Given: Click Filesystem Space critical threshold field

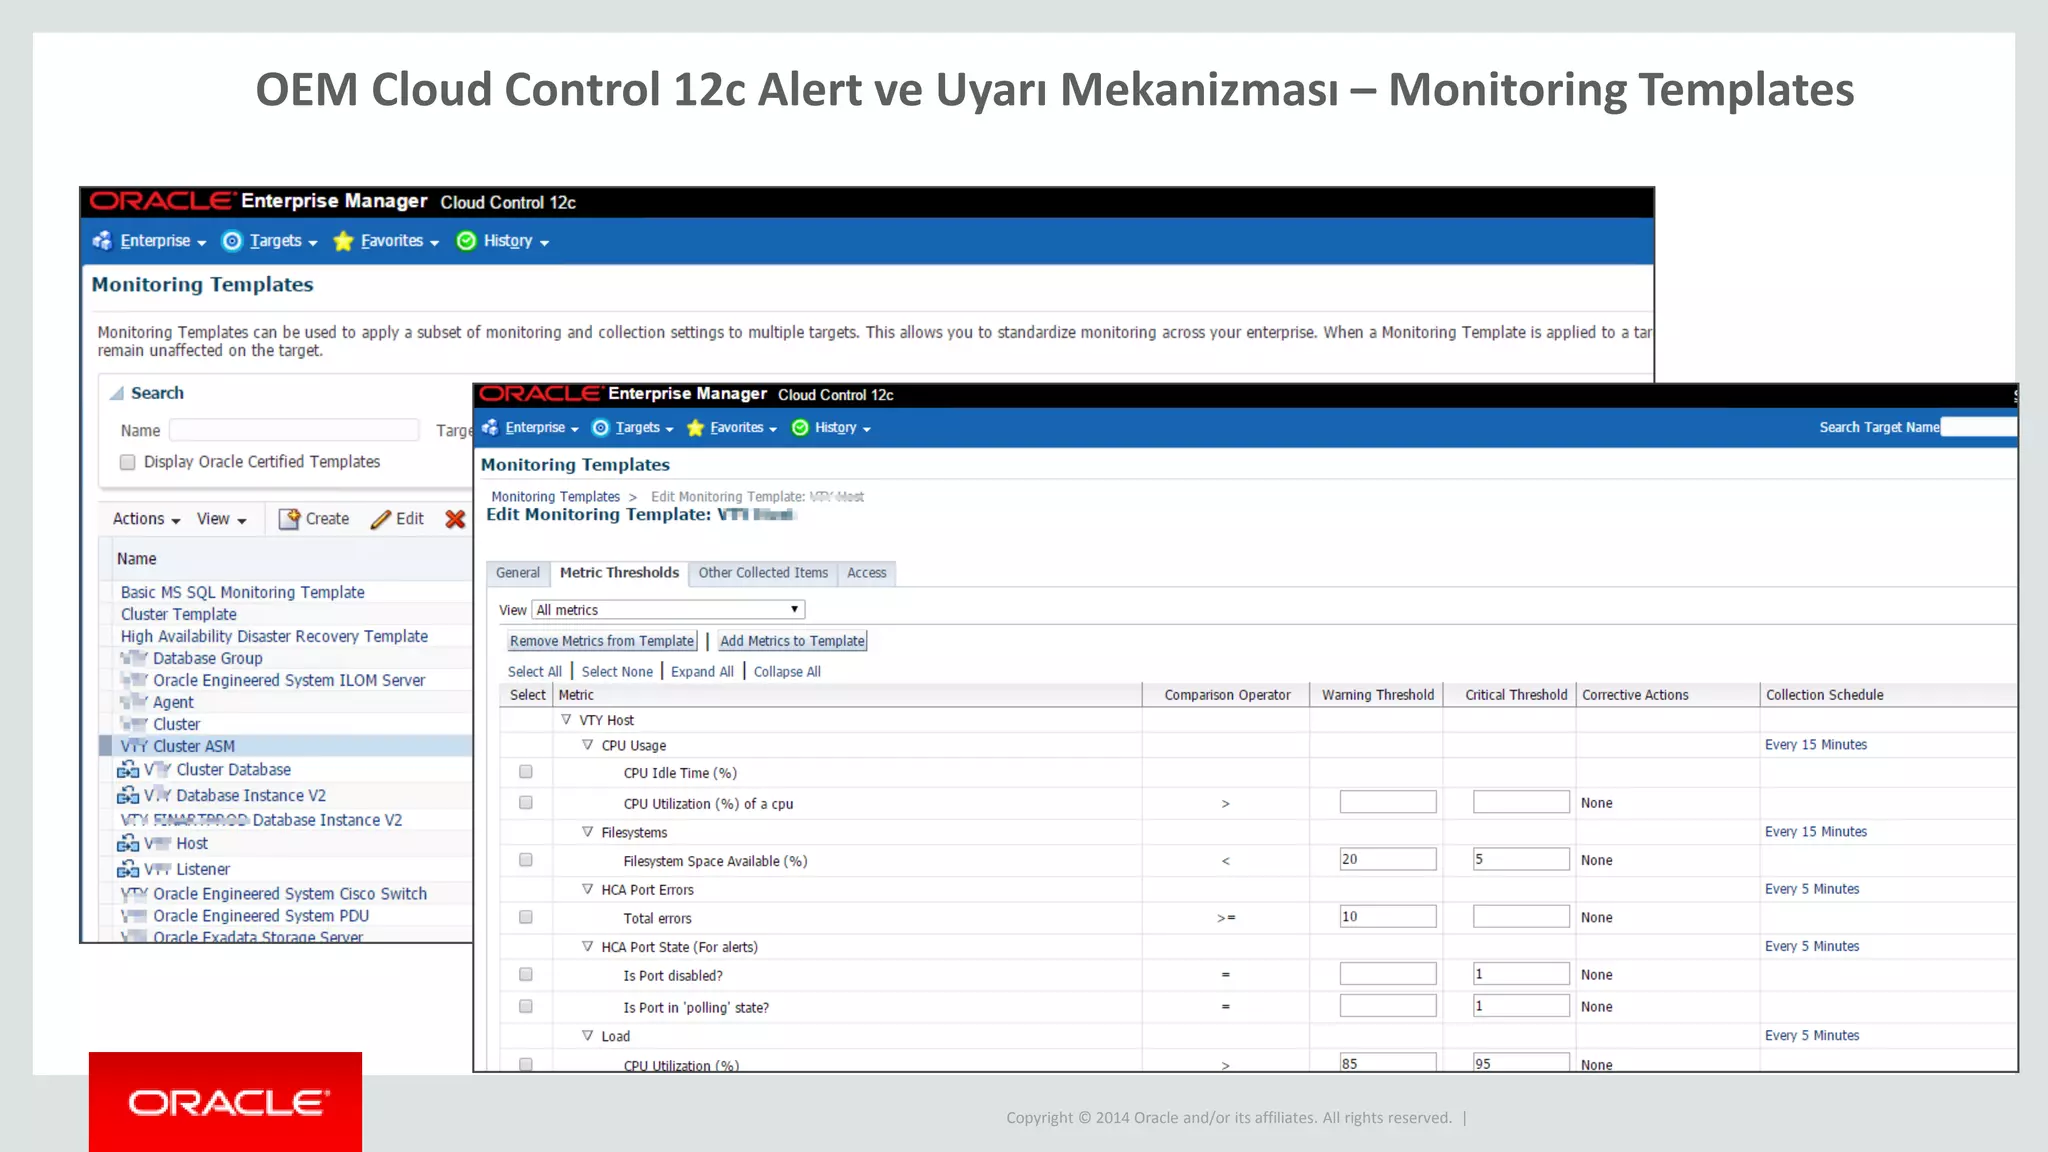Looking at the screenshot, I should coord(1521,859).
